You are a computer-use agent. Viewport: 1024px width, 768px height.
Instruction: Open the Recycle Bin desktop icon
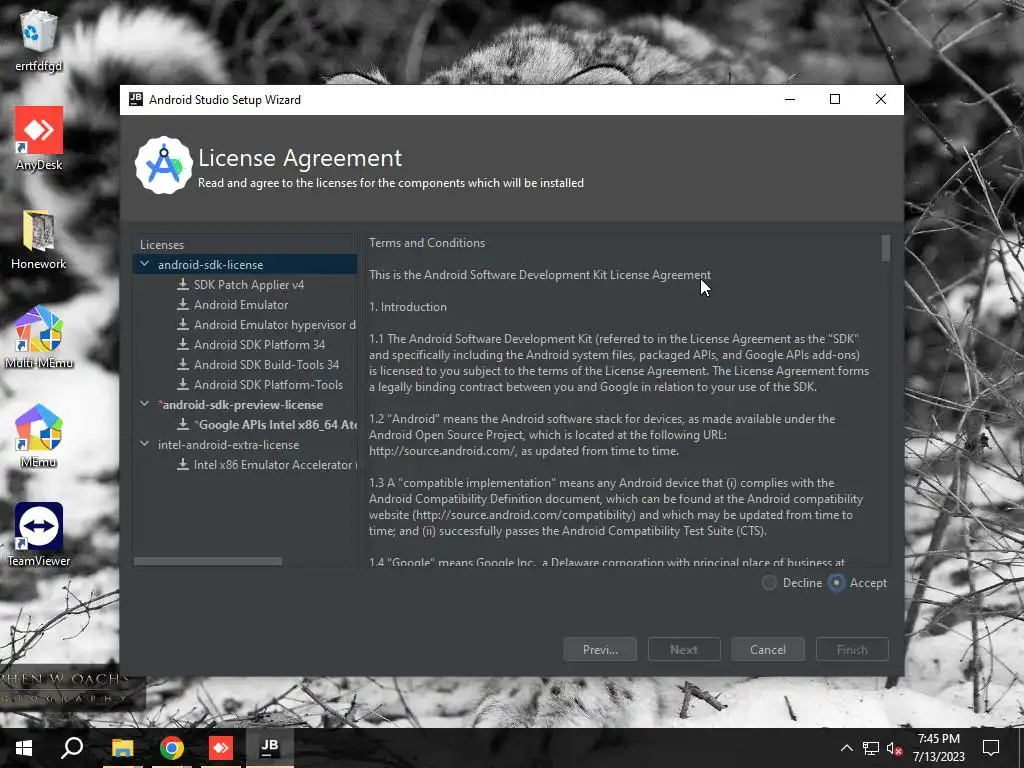point(39,40)
